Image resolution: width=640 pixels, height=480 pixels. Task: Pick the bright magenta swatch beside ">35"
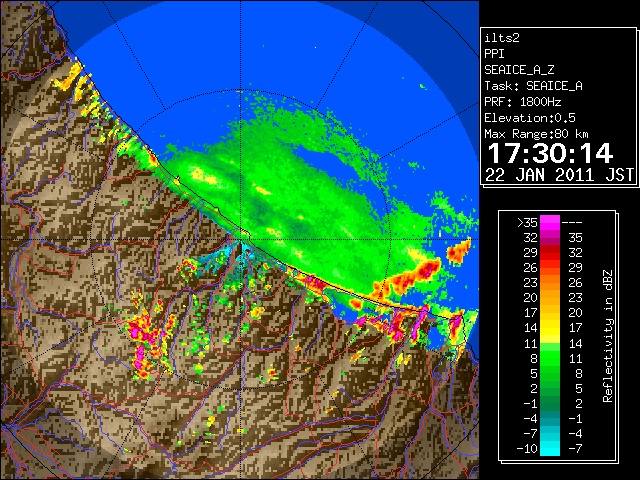[x=550, y=223]
